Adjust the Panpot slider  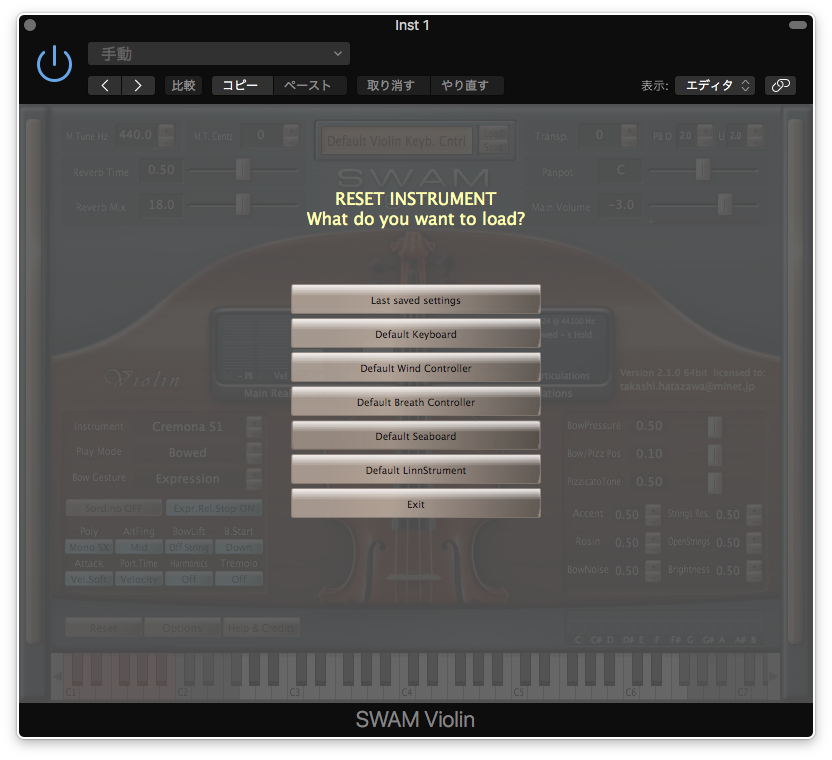coord(703,170)
